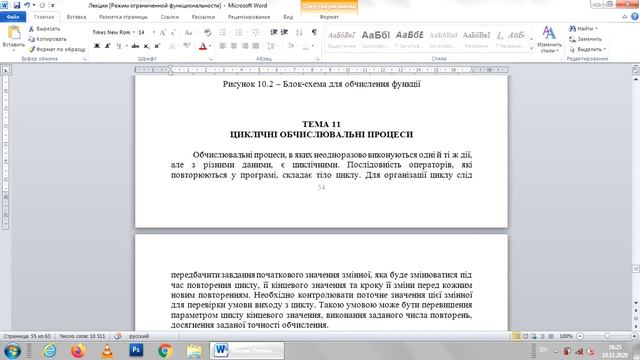Switch to the Вставка (Insert) tab
The height and width of the screenshot is (360, 640).
[x=76, y=17]
